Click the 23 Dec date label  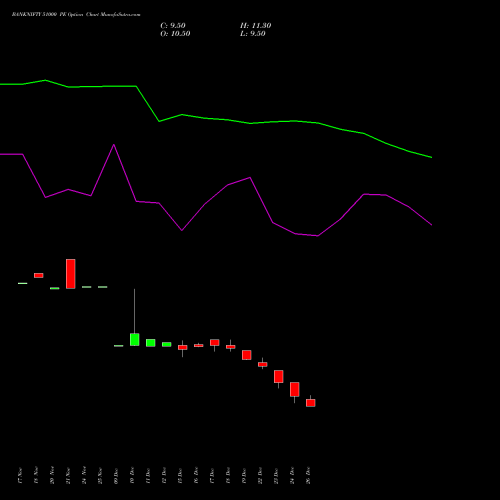coord(276,475)
